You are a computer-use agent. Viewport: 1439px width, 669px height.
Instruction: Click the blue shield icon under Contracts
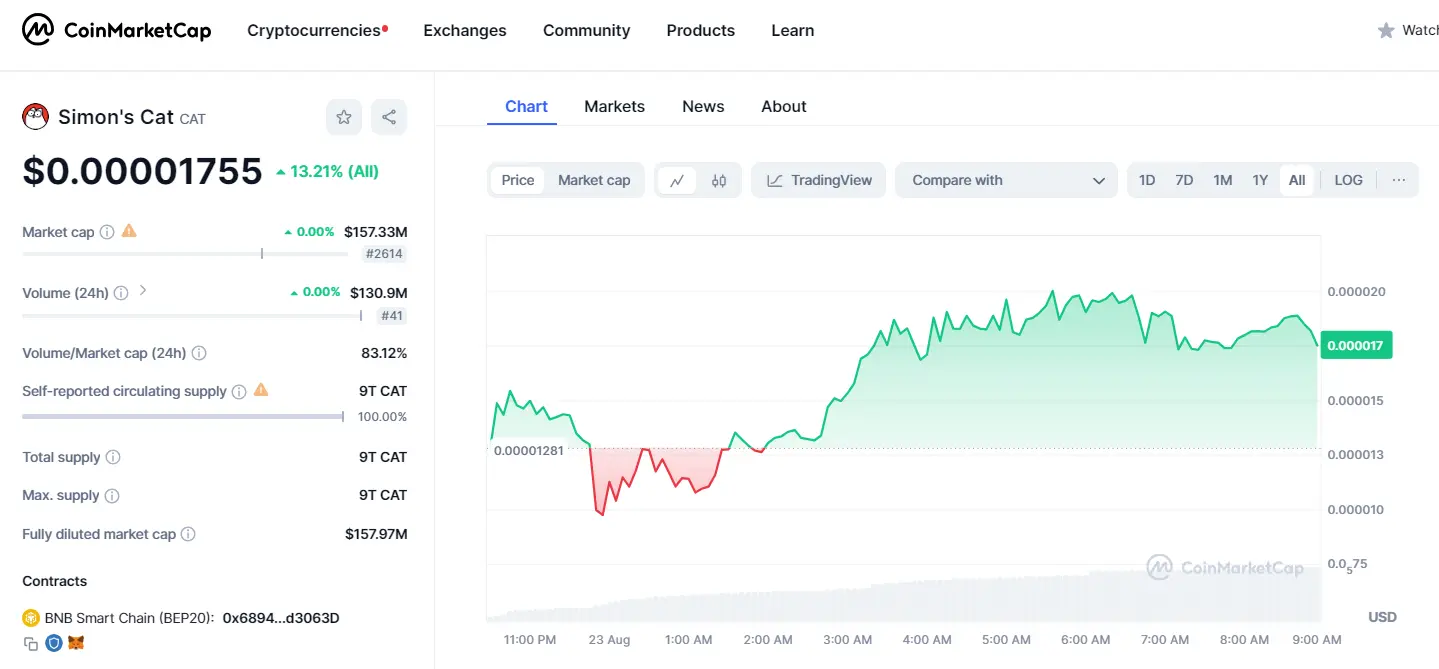click(54, 643)
